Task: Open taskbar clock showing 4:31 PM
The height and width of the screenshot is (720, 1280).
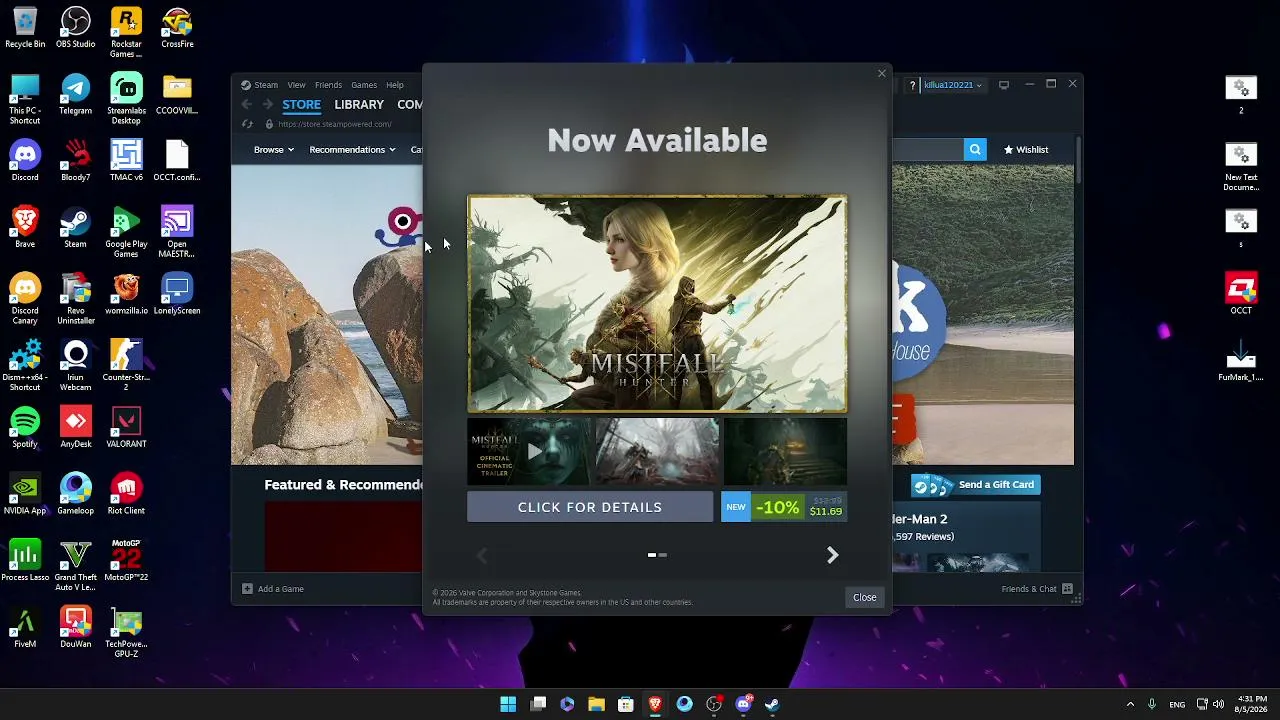Action: (x=1252, y=704)
